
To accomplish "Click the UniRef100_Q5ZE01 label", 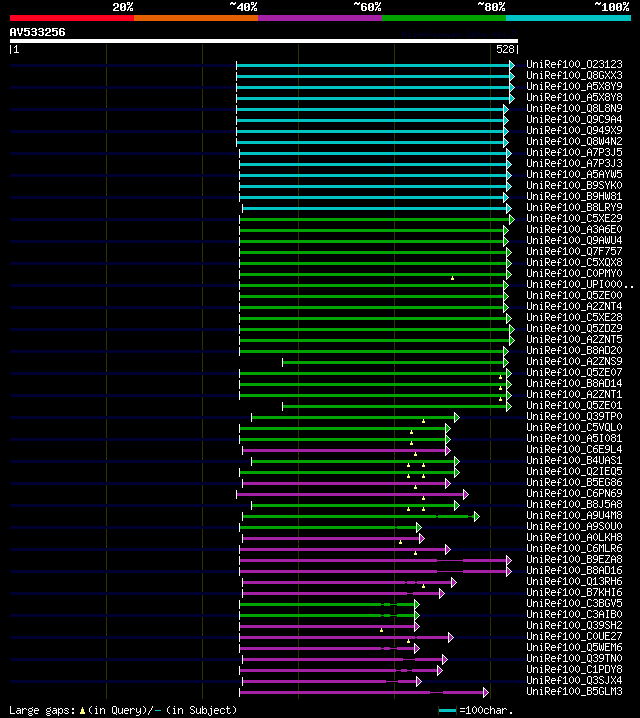I will pos(574,405).
